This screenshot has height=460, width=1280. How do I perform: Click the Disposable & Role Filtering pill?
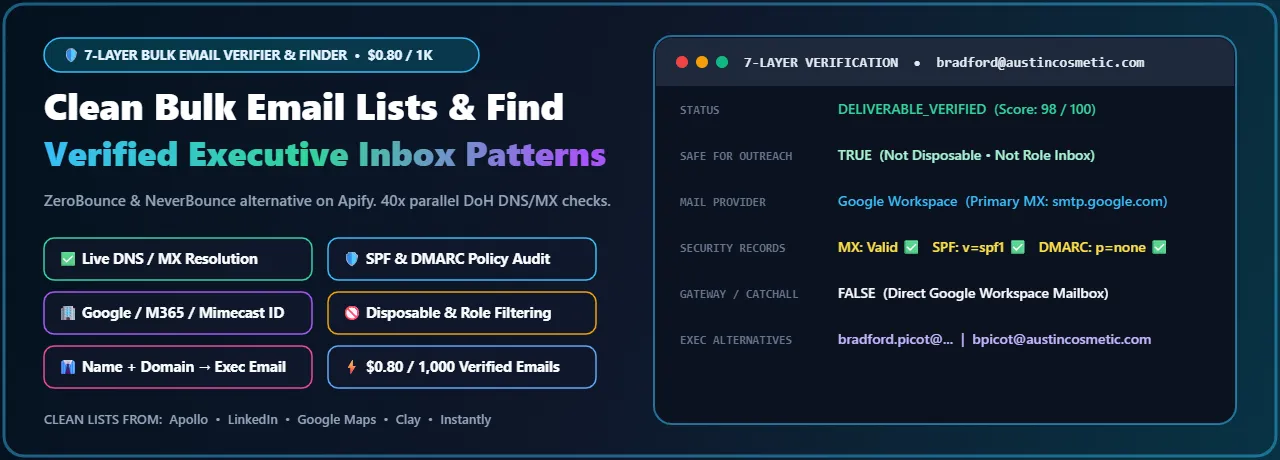coord(462,313)
